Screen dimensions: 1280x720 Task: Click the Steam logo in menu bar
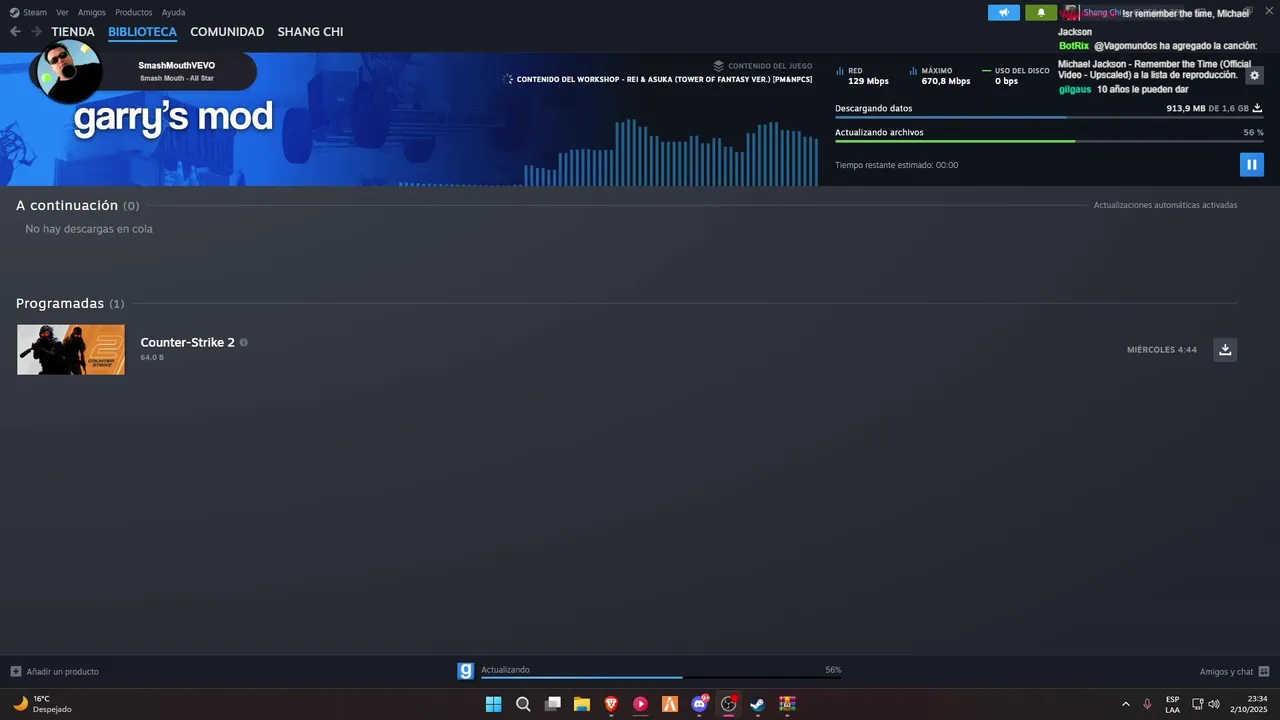click(14, 13)
